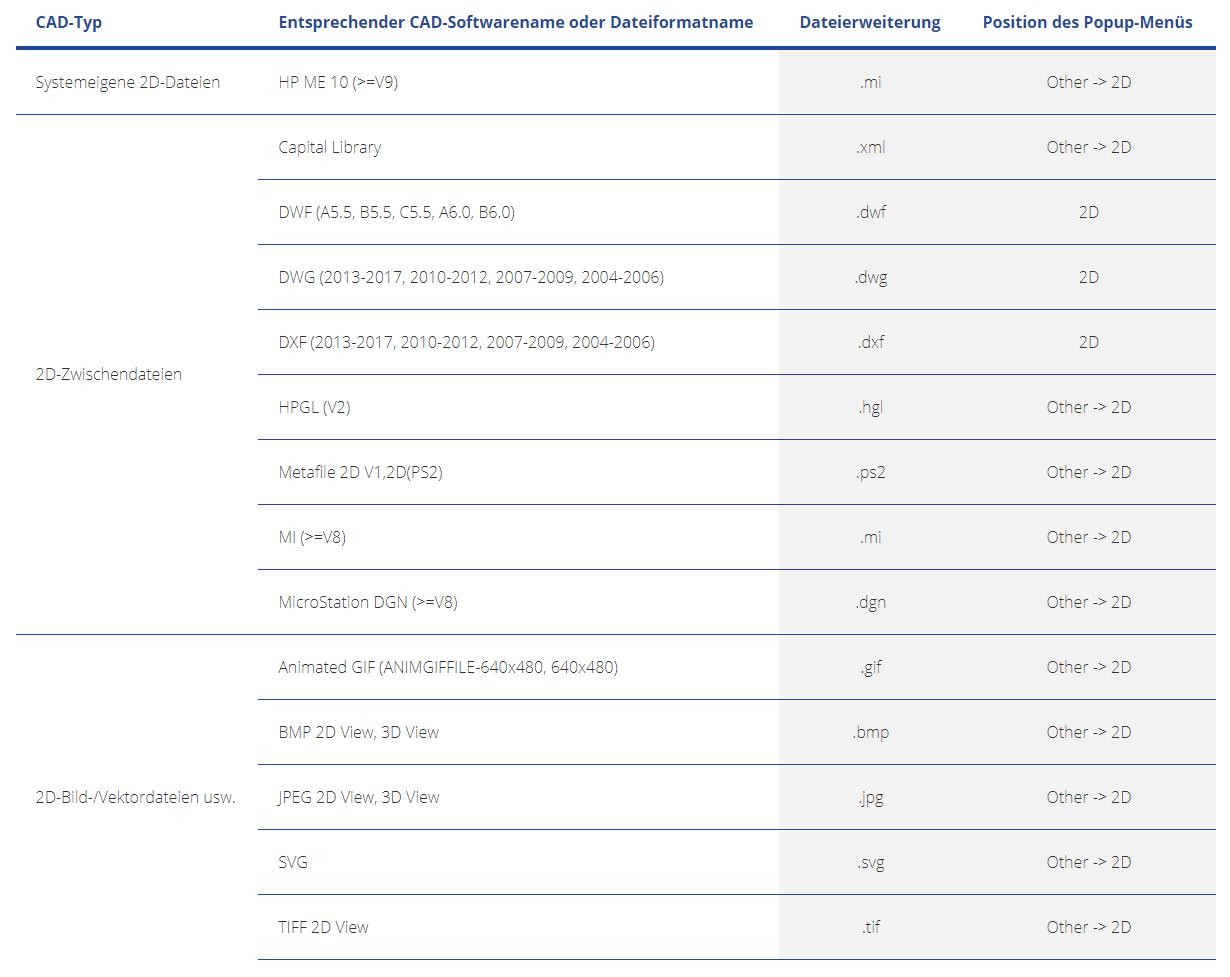Select the DWF (A5.5, B5.5...) format entry
The height and width of the screenshot is (977, 1230).
396,212
